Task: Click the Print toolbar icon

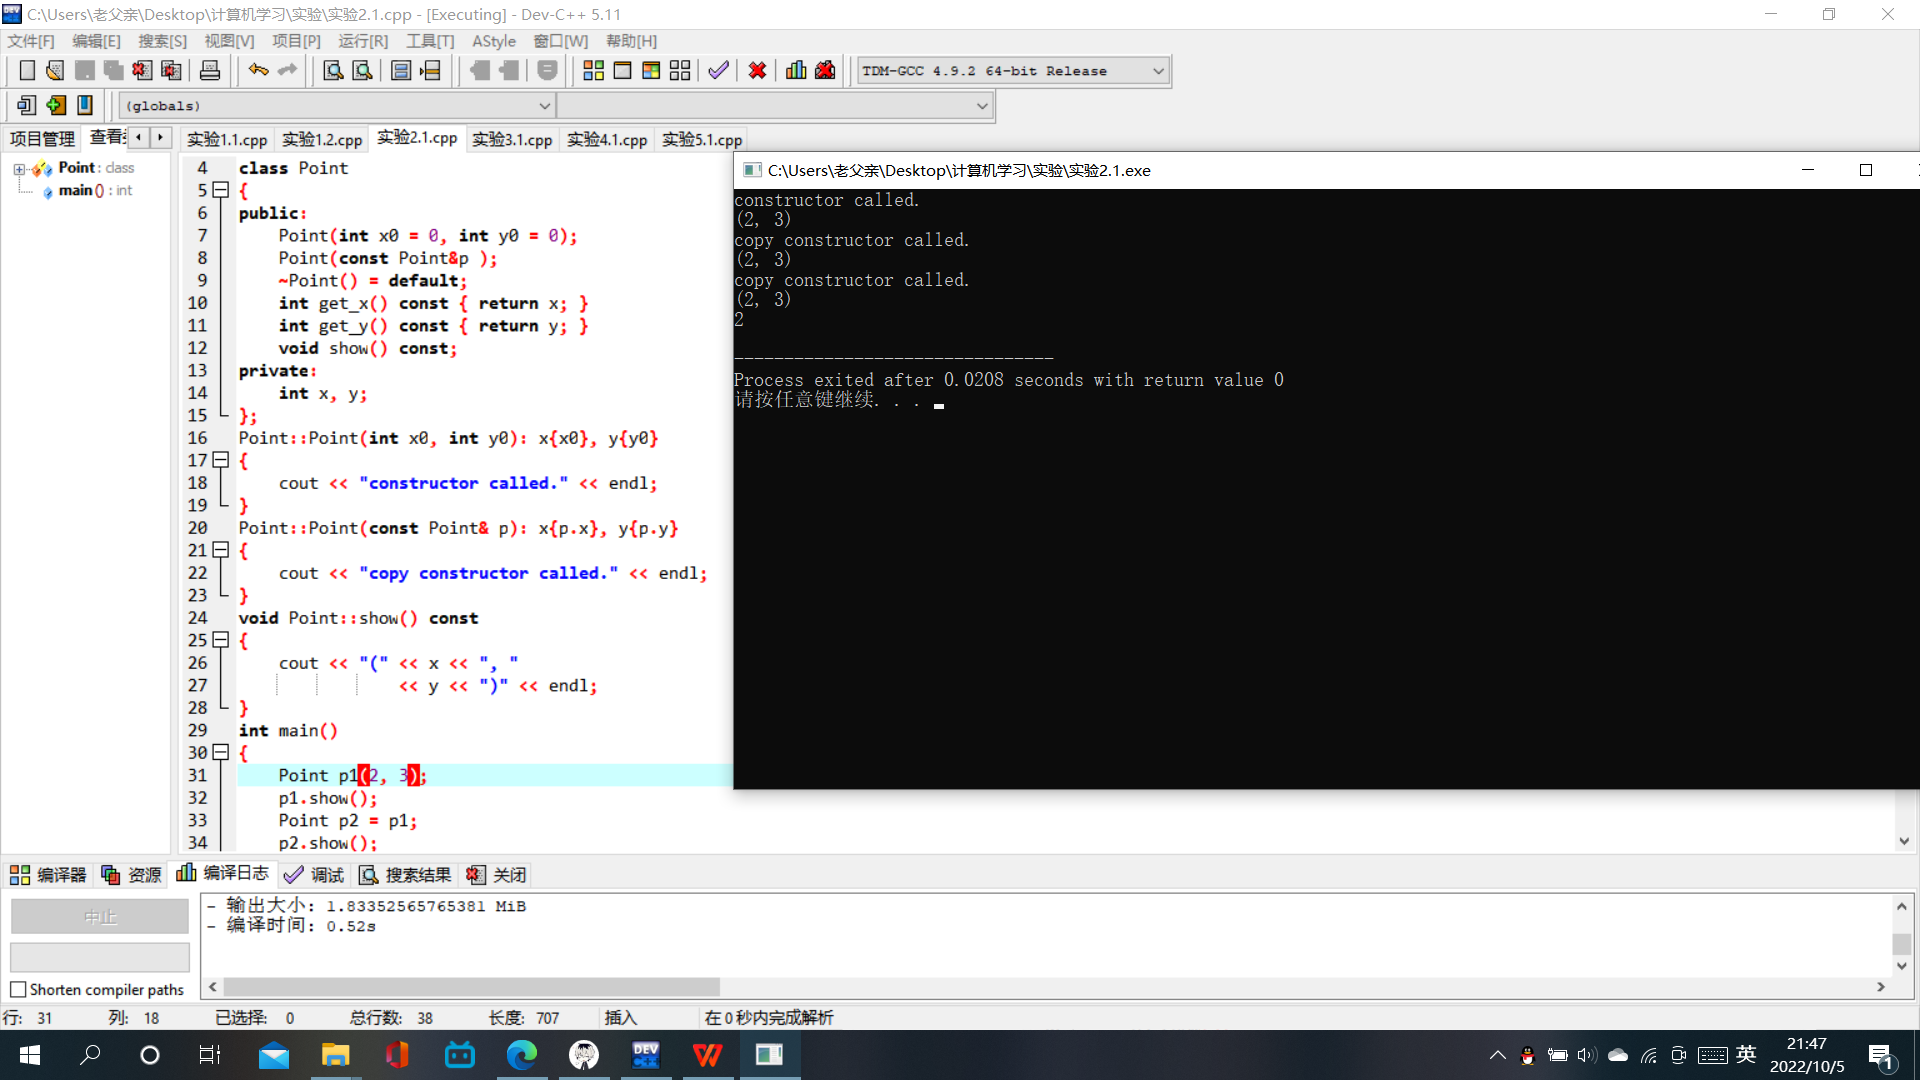Action: coord(210,71)
